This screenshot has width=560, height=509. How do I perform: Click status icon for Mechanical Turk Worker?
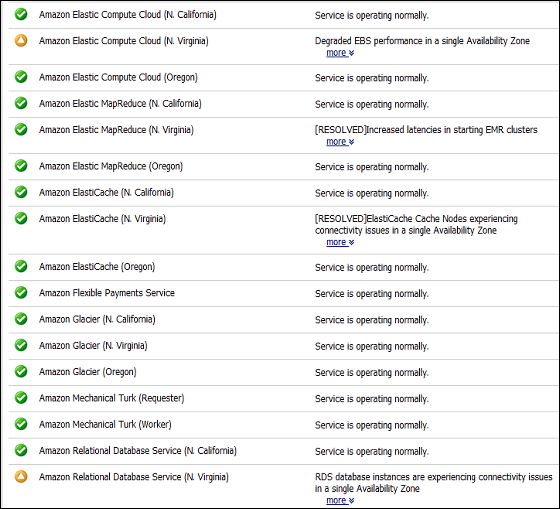pyautogui.click(x=21, y=424)
